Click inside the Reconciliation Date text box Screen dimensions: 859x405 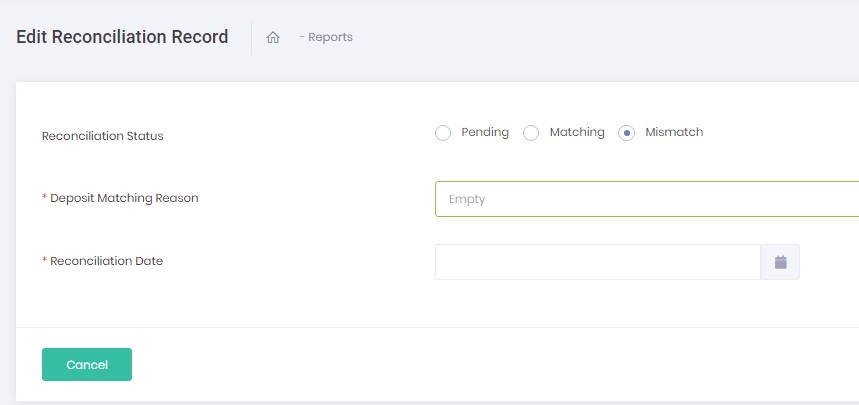(597, 262)
